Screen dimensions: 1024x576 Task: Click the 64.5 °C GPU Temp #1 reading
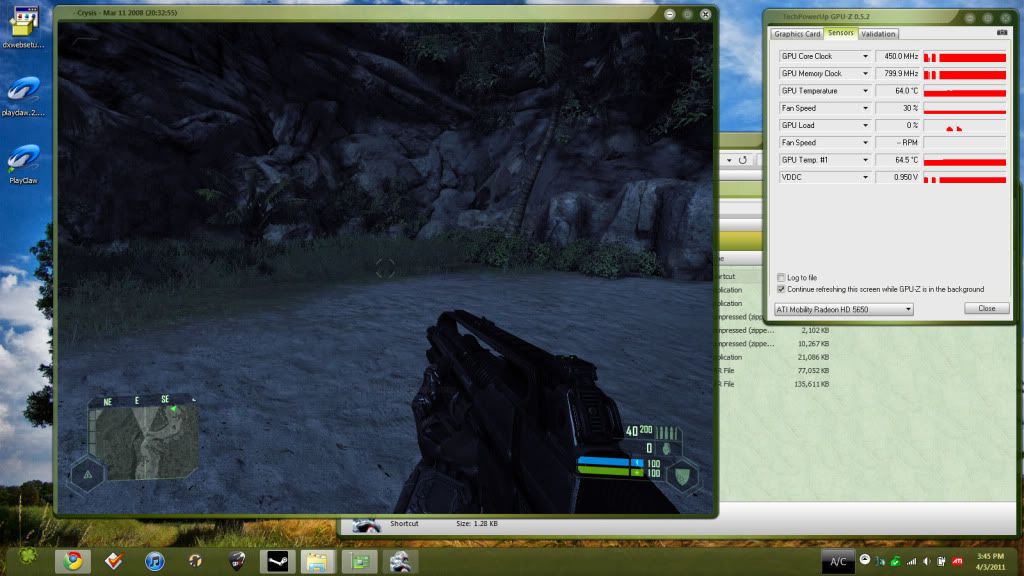click(x=897, y=160)
